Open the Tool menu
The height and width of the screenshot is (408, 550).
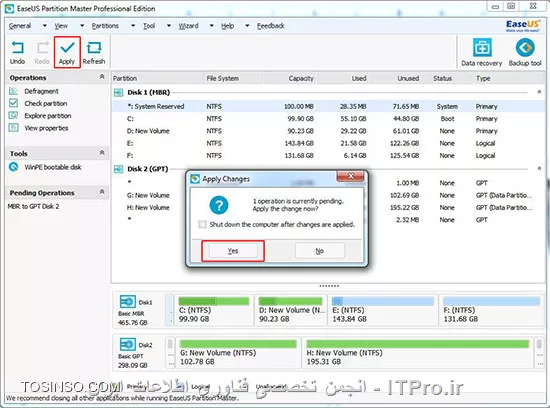(149, 26)
